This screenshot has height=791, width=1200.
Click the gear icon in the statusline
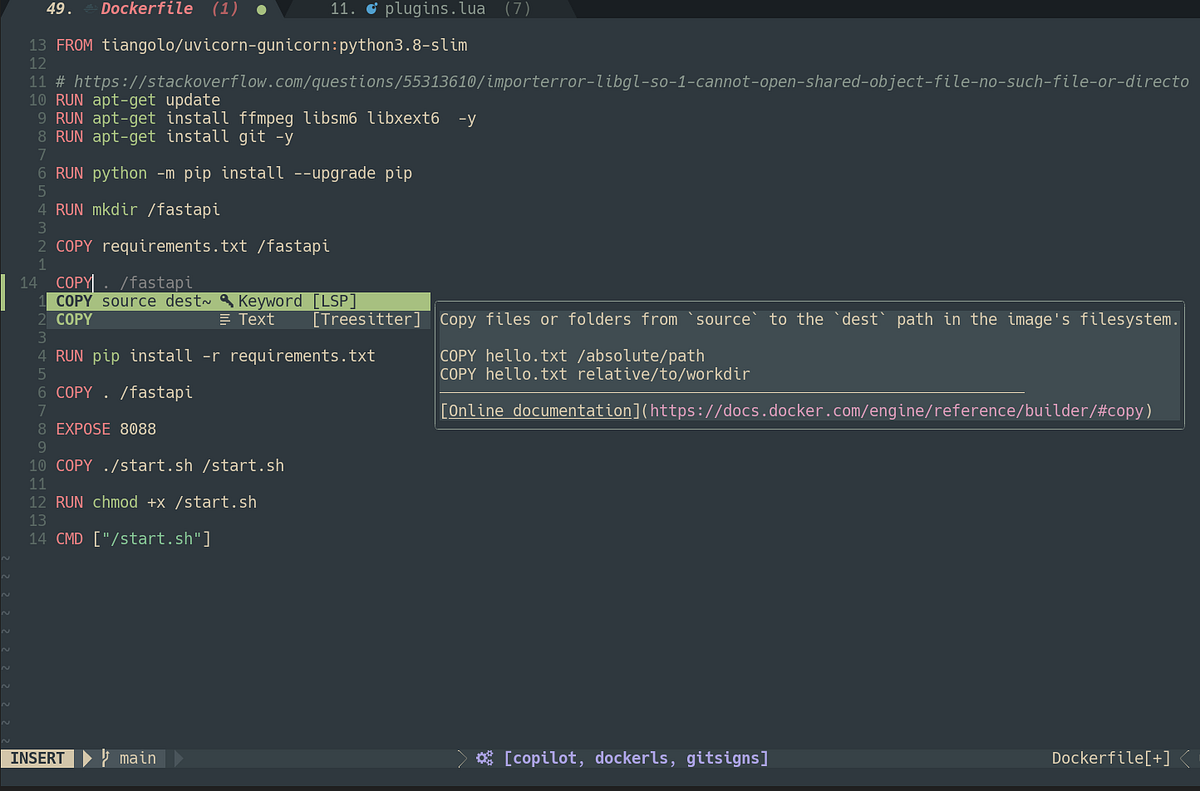[483, 758]
